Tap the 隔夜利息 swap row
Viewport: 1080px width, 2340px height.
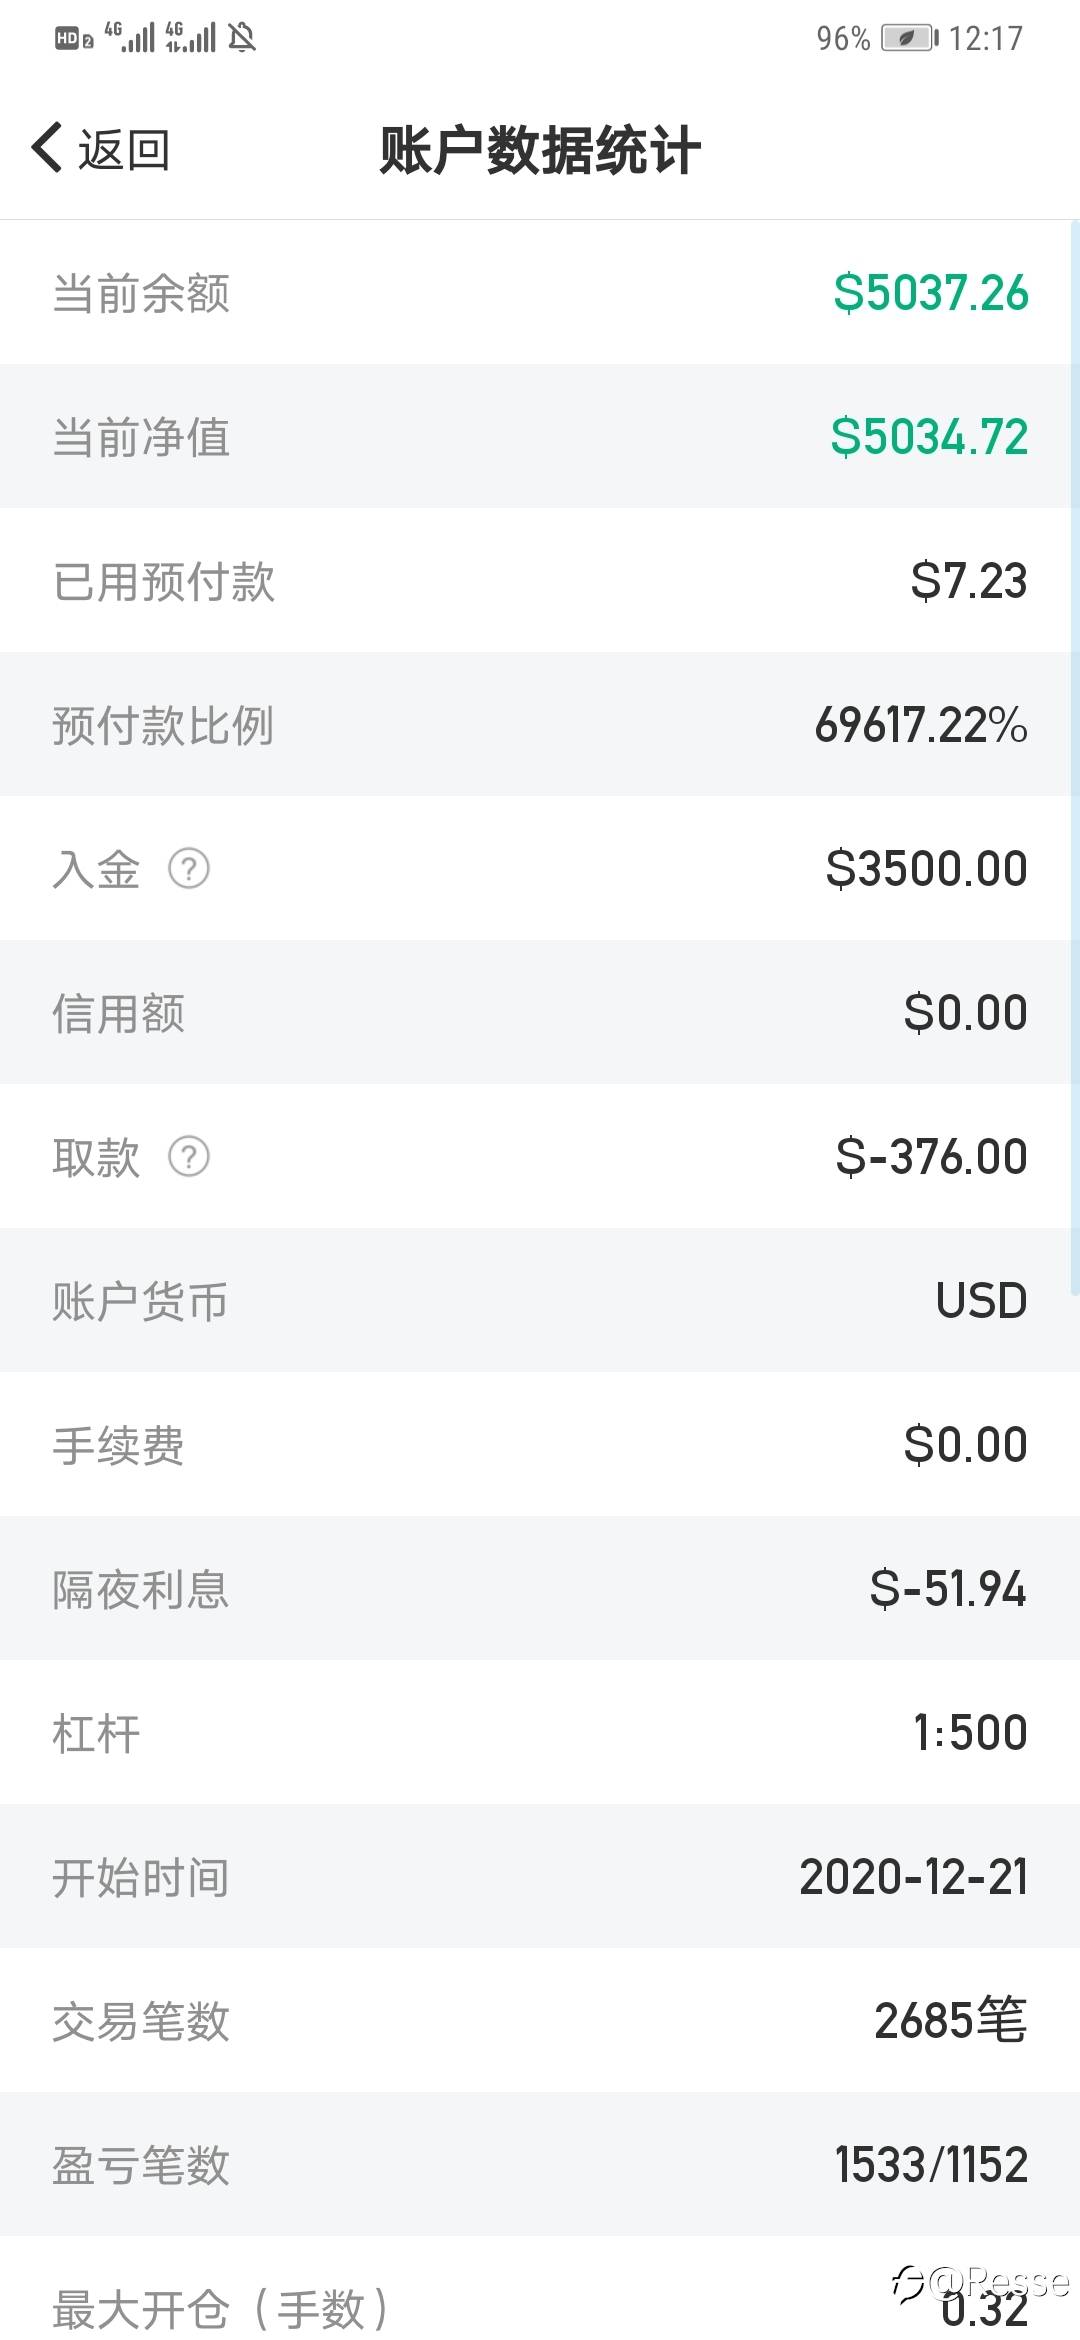[x=540, y=1588]
